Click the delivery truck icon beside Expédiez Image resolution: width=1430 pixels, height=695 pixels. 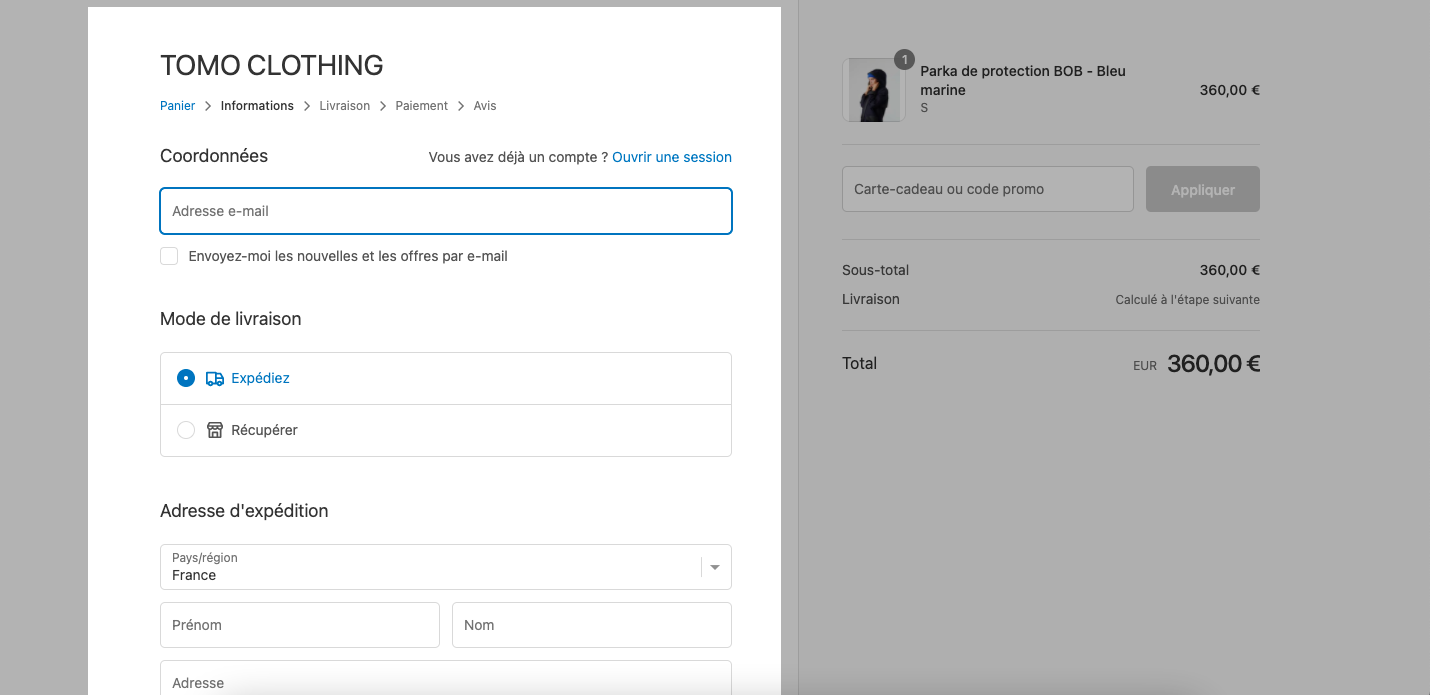[215, 379]
